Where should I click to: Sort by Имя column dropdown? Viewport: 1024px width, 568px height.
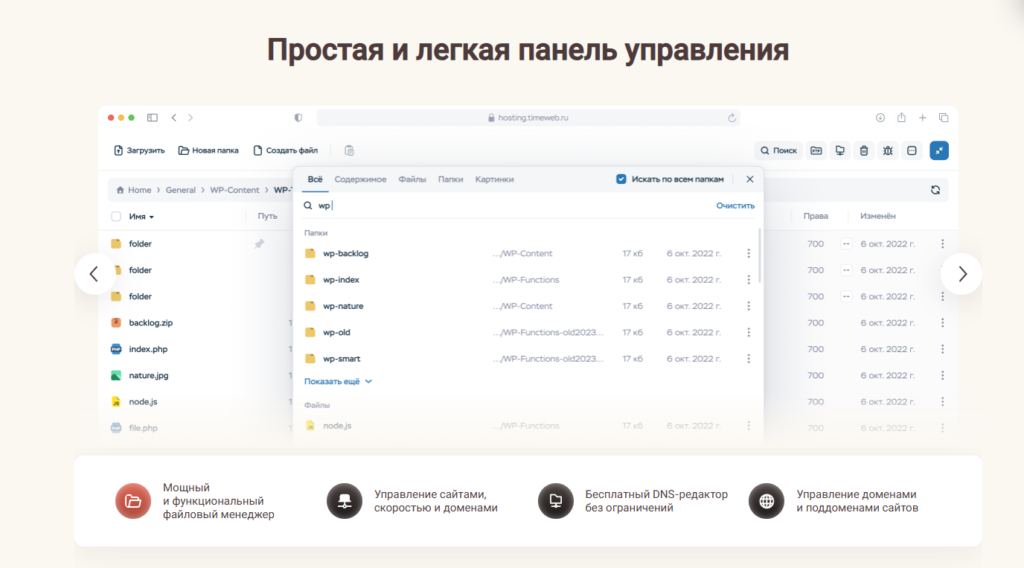pyautogui.click(x=141, y=216)
